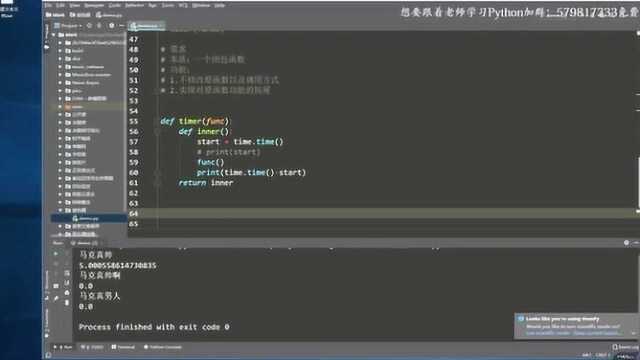Open the Refactor menu

134,5
